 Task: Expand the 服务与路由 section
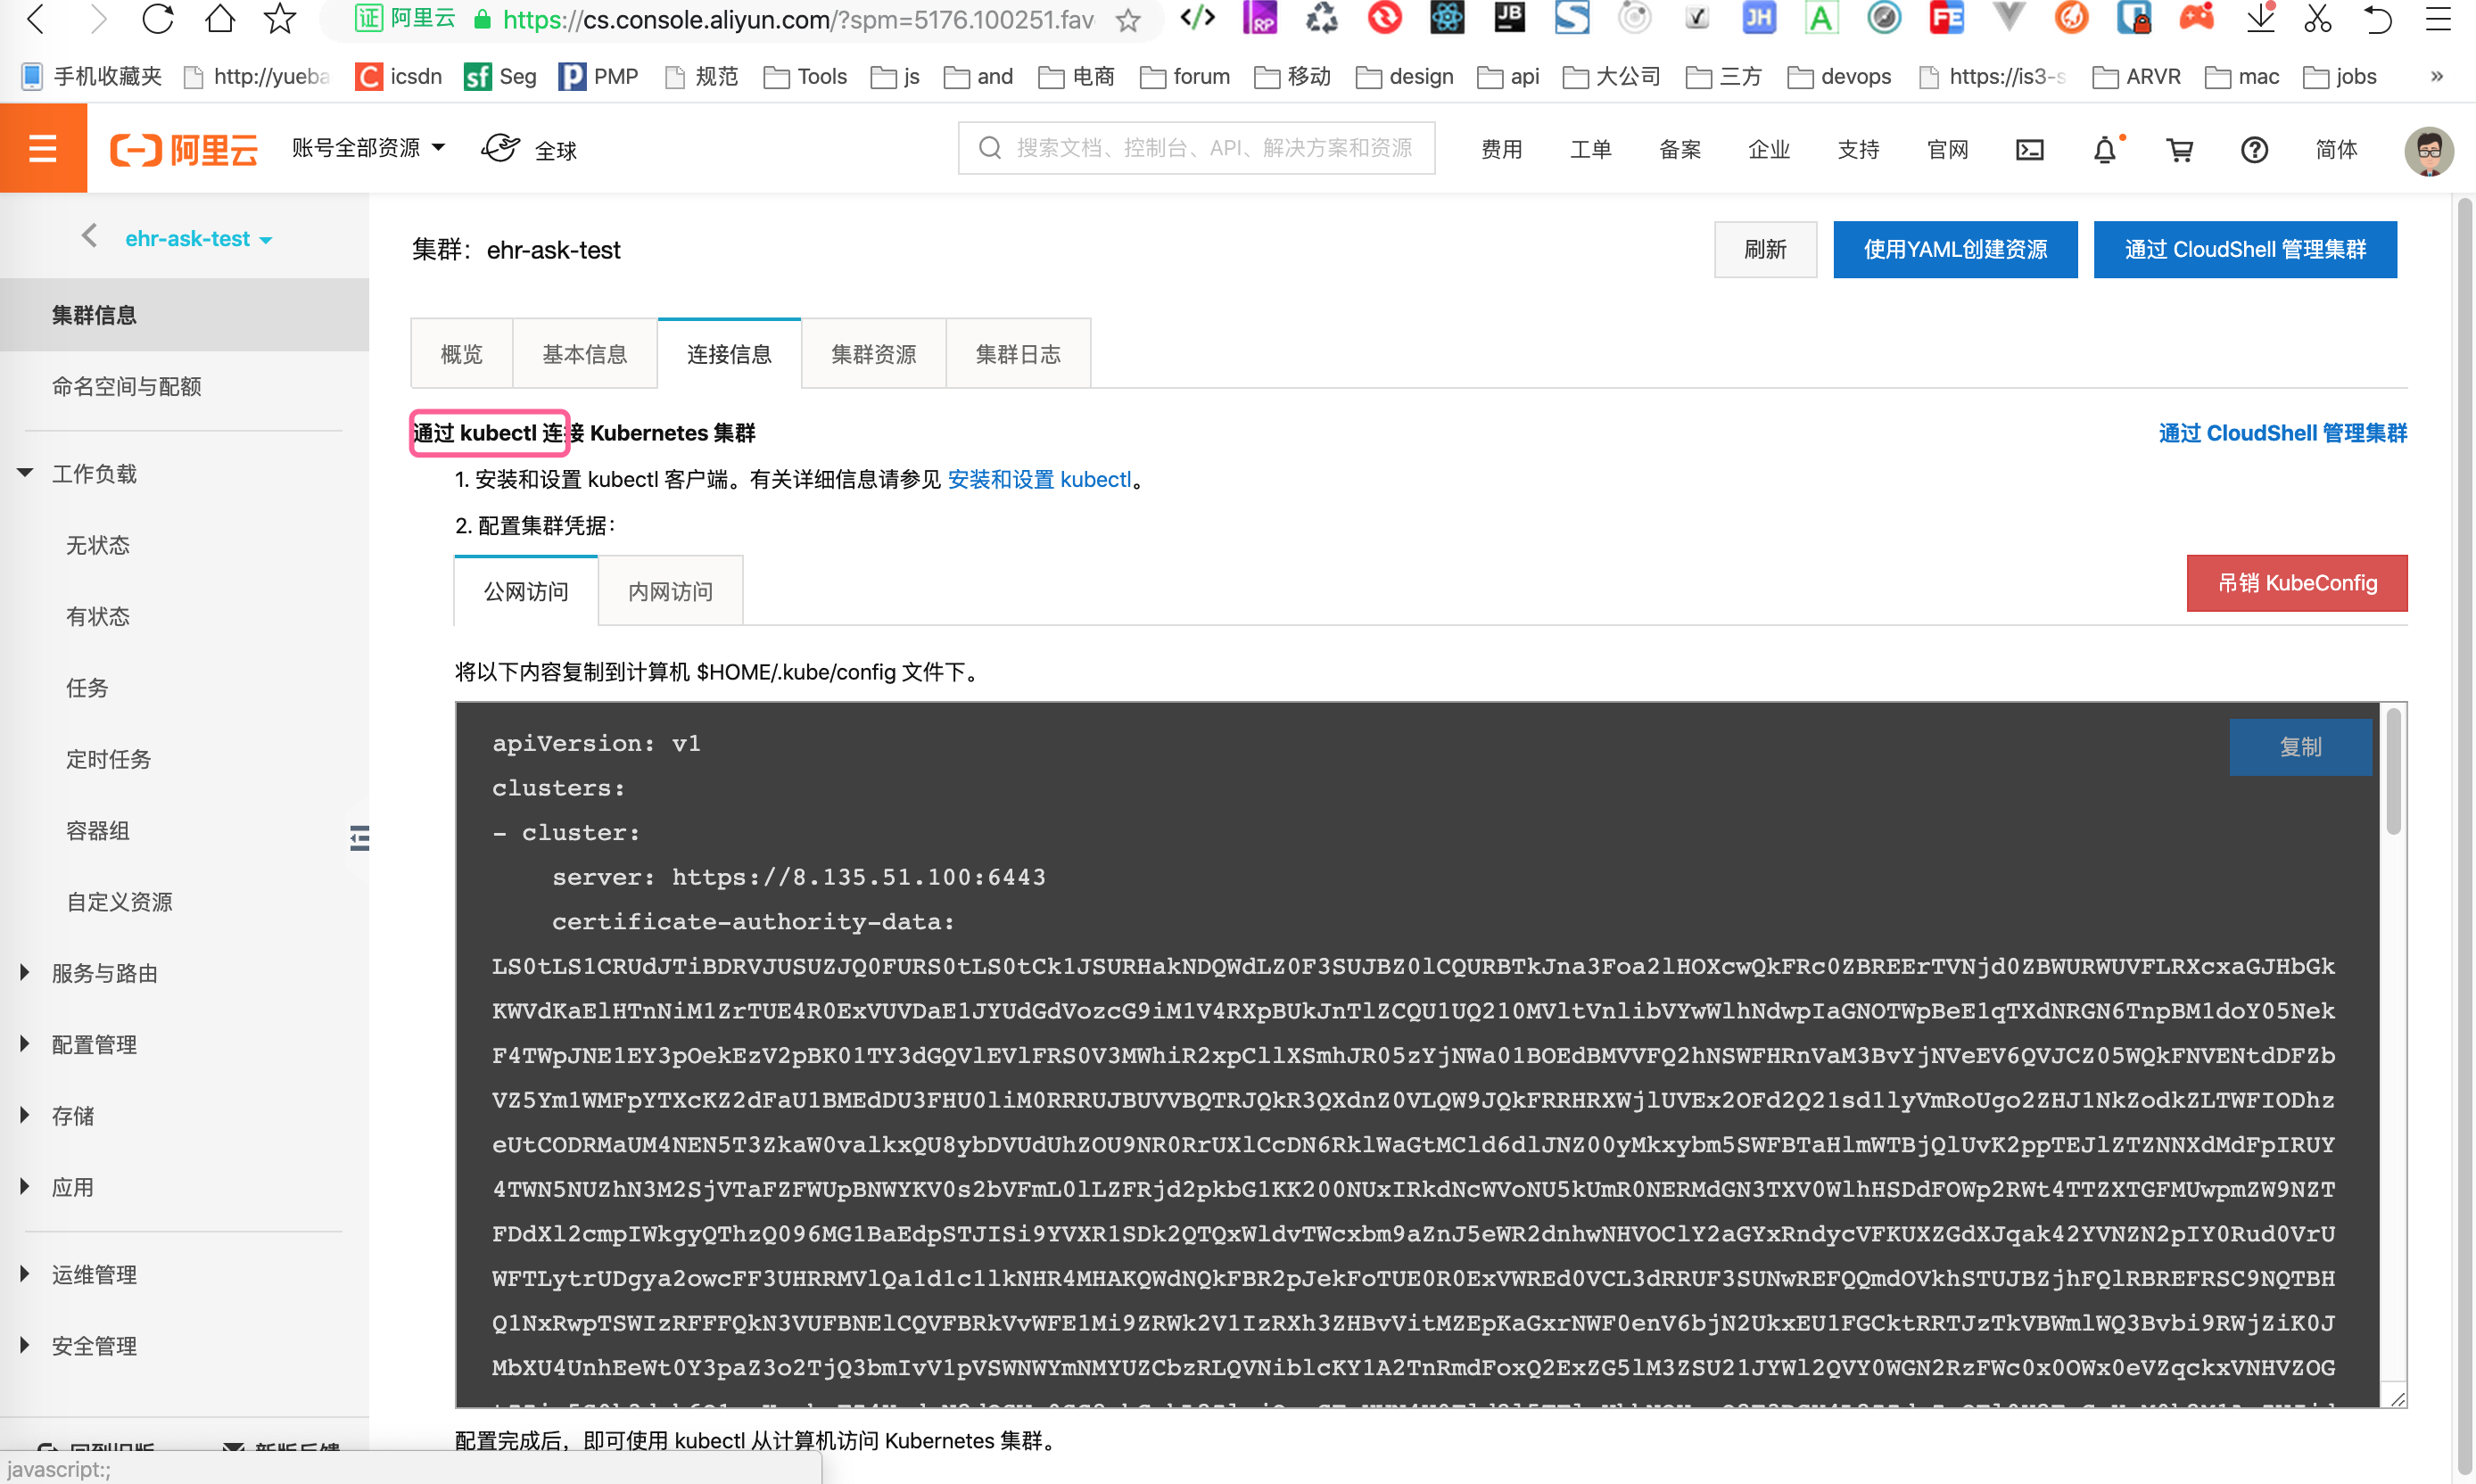[x=104, y=973]
